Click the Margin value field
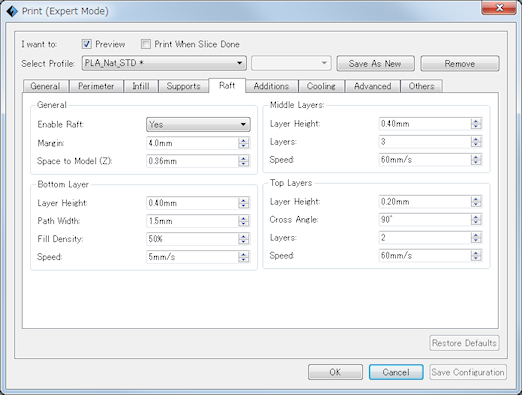The image size is (522, 395). (x=192, y=143)
